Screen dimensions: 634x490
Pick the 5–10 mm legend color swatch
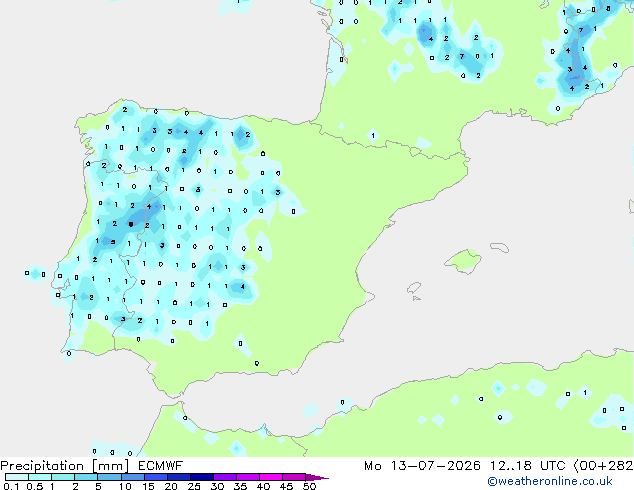[109, 477]
